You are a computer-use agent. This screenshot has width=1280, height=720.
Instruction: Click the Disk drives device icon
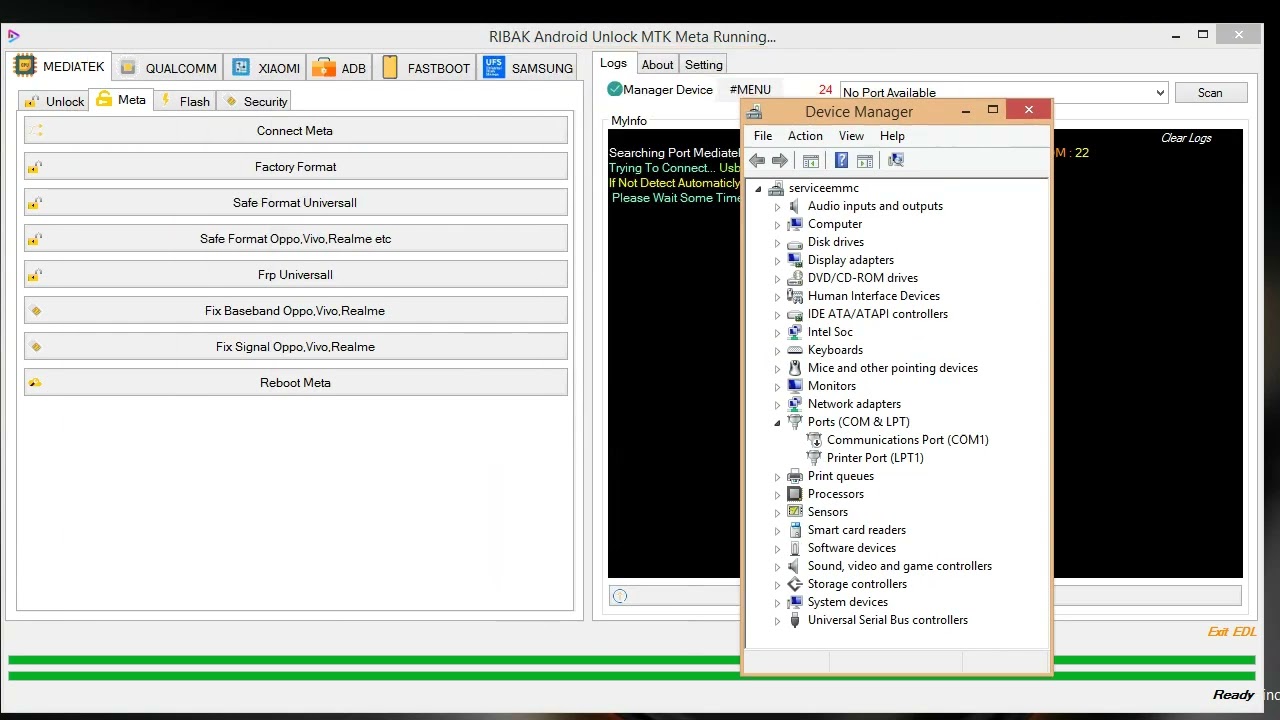(795, 242)
